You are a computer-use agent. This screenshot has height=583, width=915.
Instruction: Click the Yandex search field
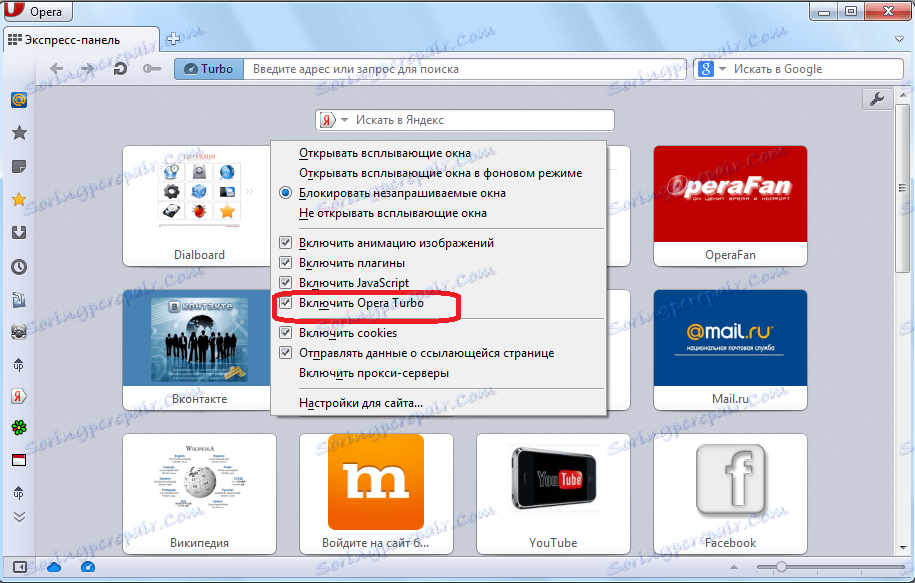tap(483, 120)
